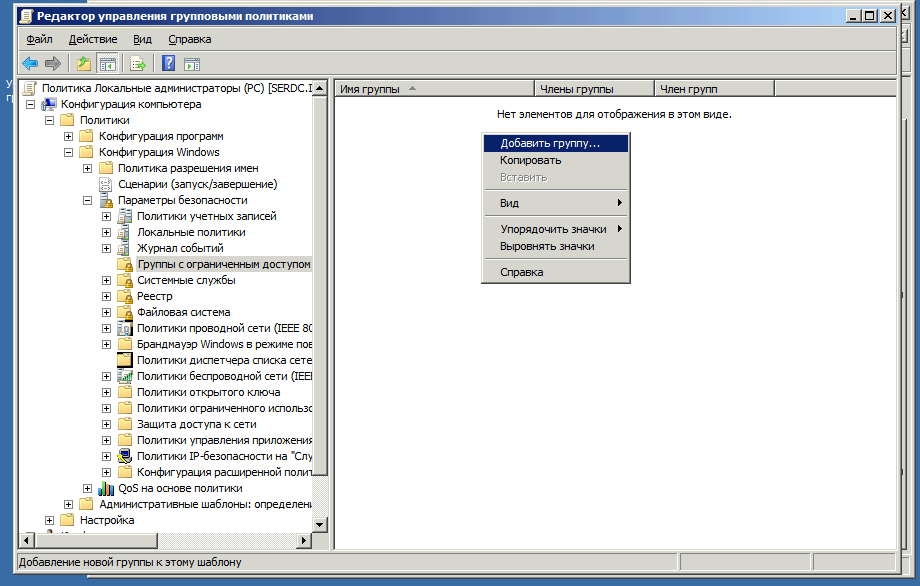Open help via blue question mark icon
Screen dimensions: 920x586
pyautogui.click(x=169, y=64)
